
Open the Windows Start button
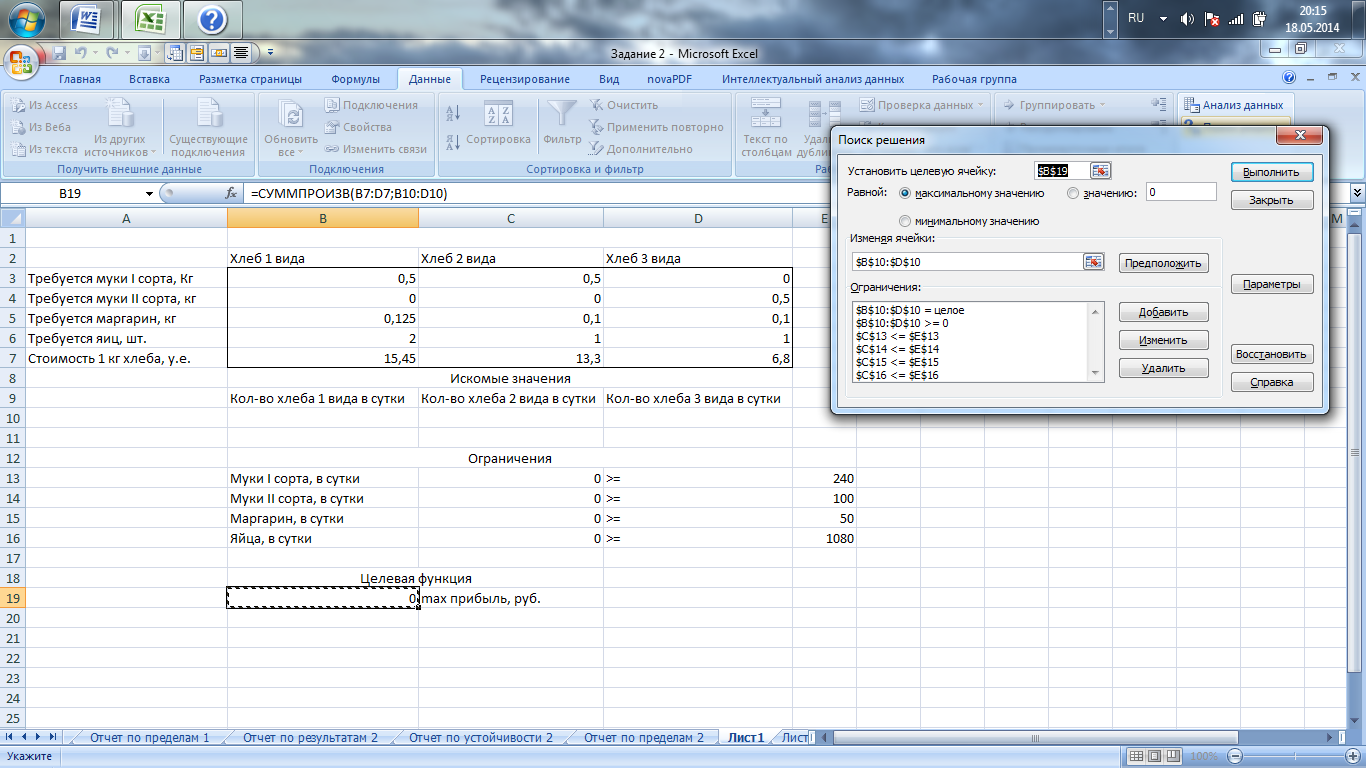[x=27, y=19]
